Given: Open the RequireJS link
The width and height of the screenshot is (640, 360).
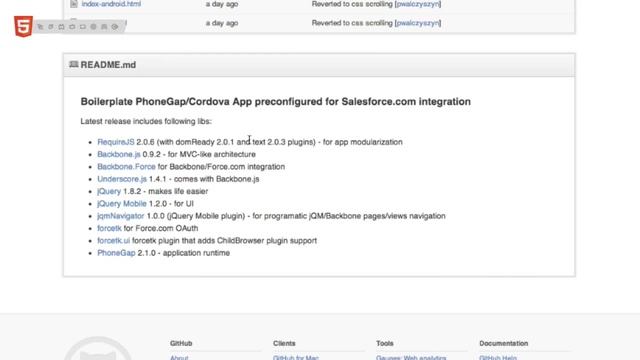Looking at the screenshot, I should [x=116, y=142].
